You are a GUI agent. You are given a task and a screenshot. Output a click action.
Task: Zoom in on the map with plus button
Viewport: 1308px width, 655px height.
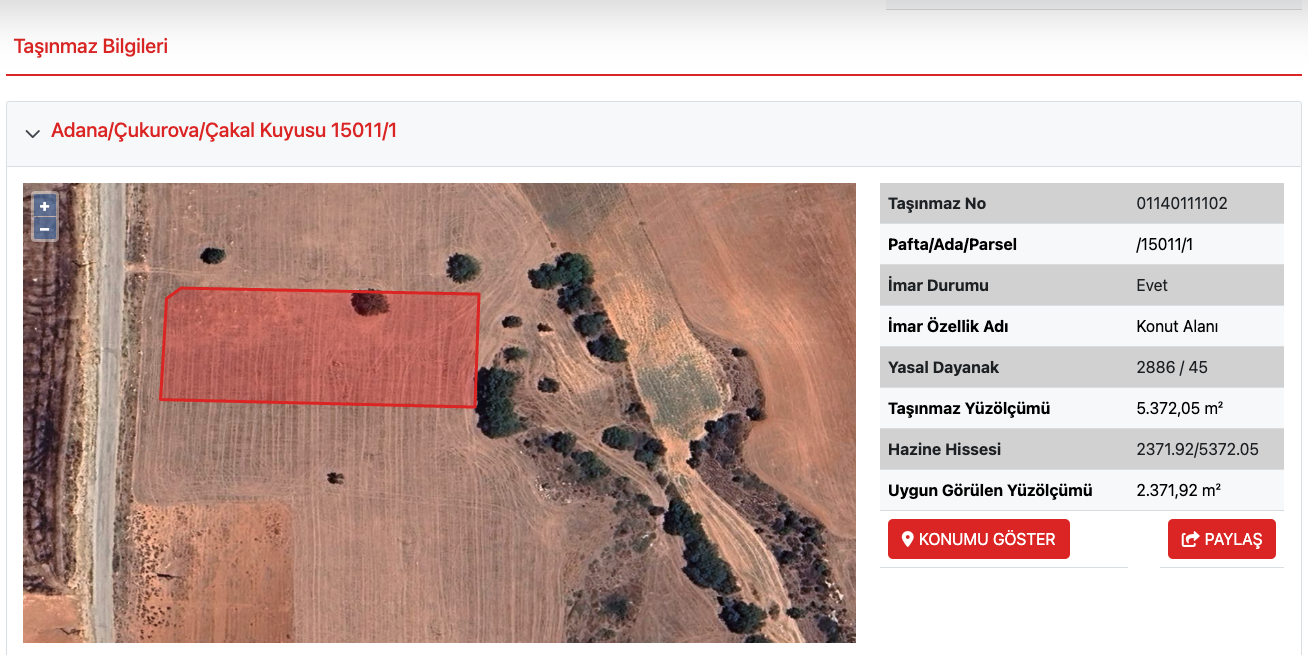pyautogui.click(x=45, y=206)
